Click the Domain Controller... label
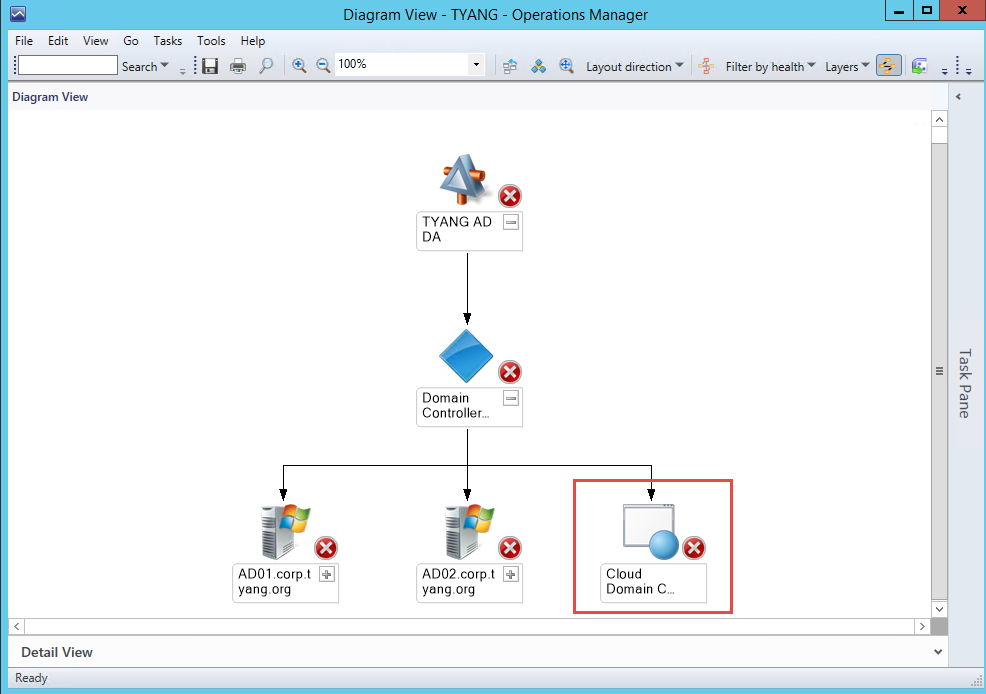The height and width of the screenshot is (694, 986). (455, 405)
